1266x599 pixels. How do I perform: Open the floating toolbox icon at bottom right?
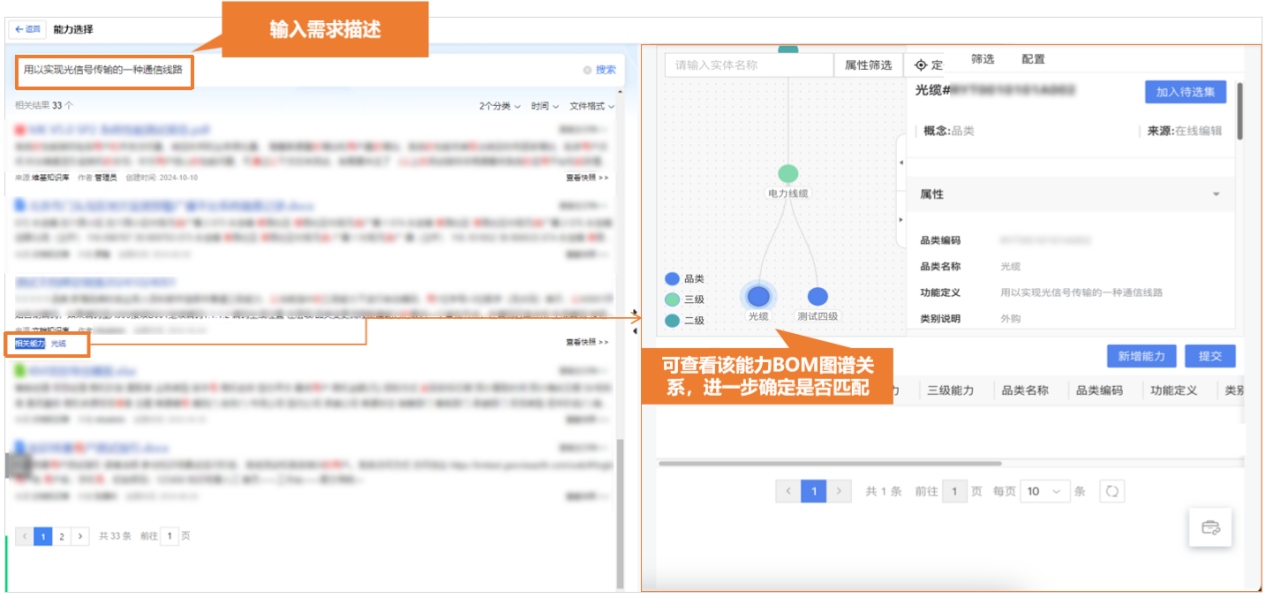tap(1210, 527)
